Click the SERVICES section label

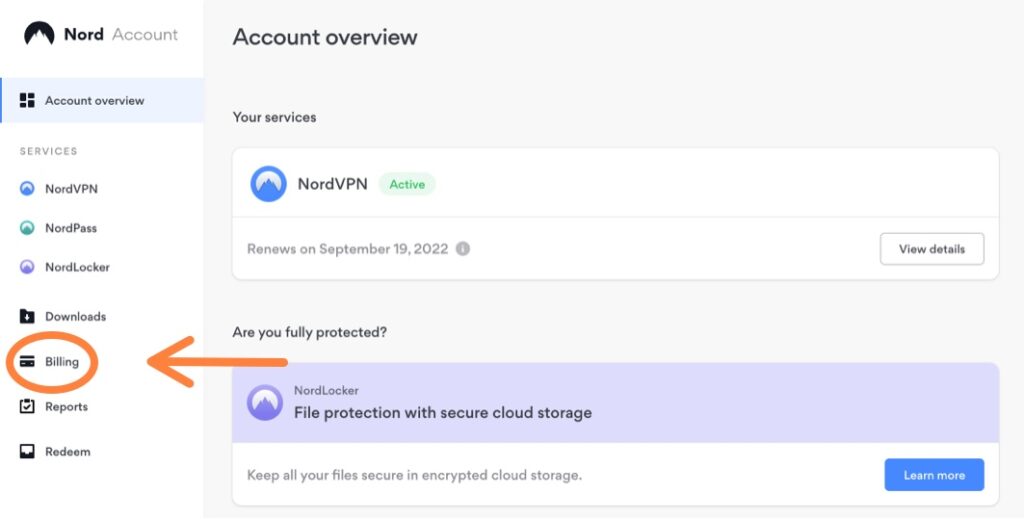[x=48, y=151]
